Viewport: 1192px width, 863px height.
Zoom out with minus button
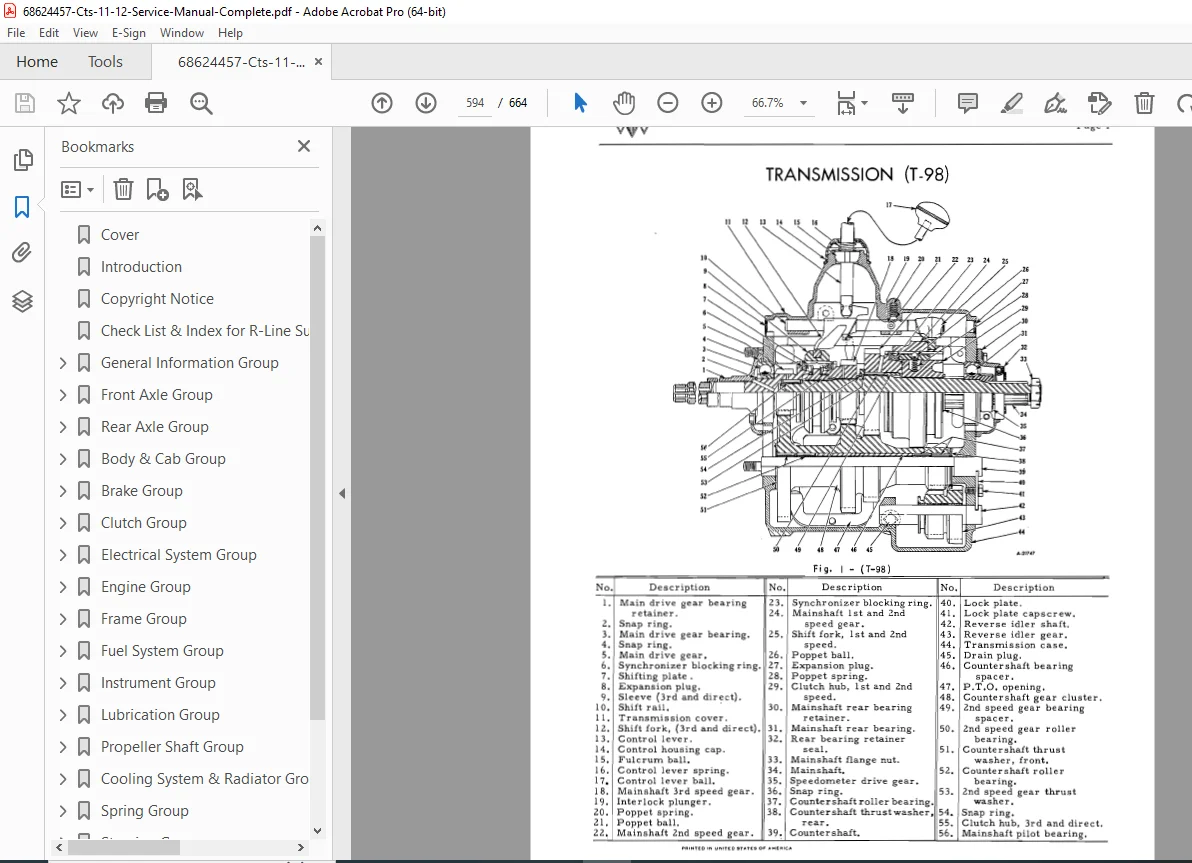coord(667,103)
